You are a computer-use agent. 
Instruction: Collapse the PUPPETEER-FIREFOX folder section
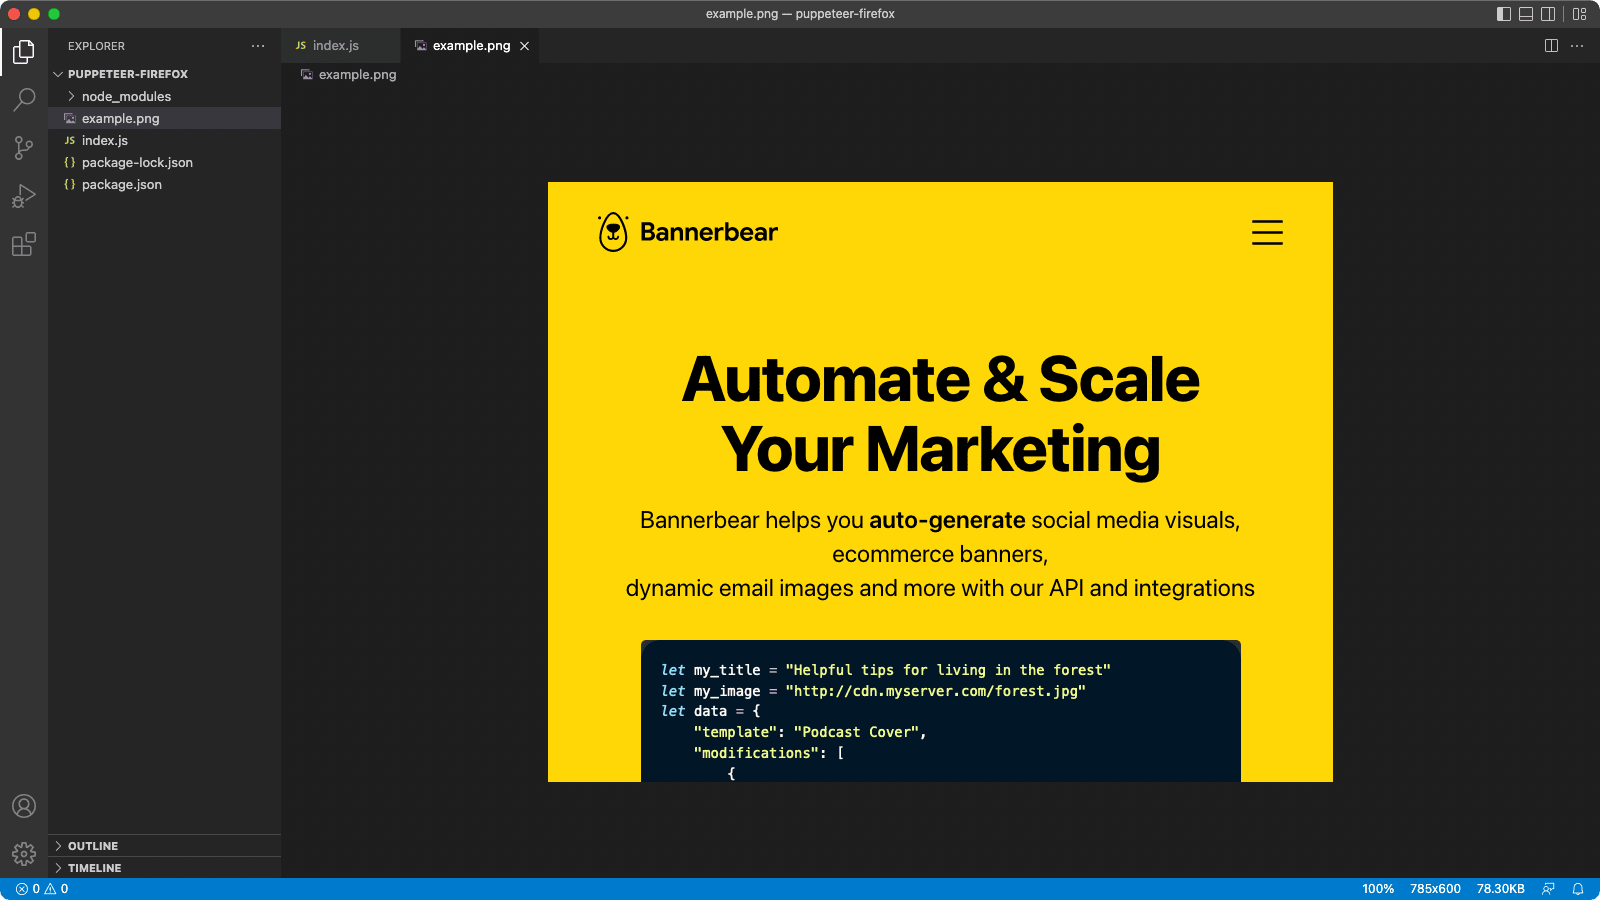pos(164,74)
